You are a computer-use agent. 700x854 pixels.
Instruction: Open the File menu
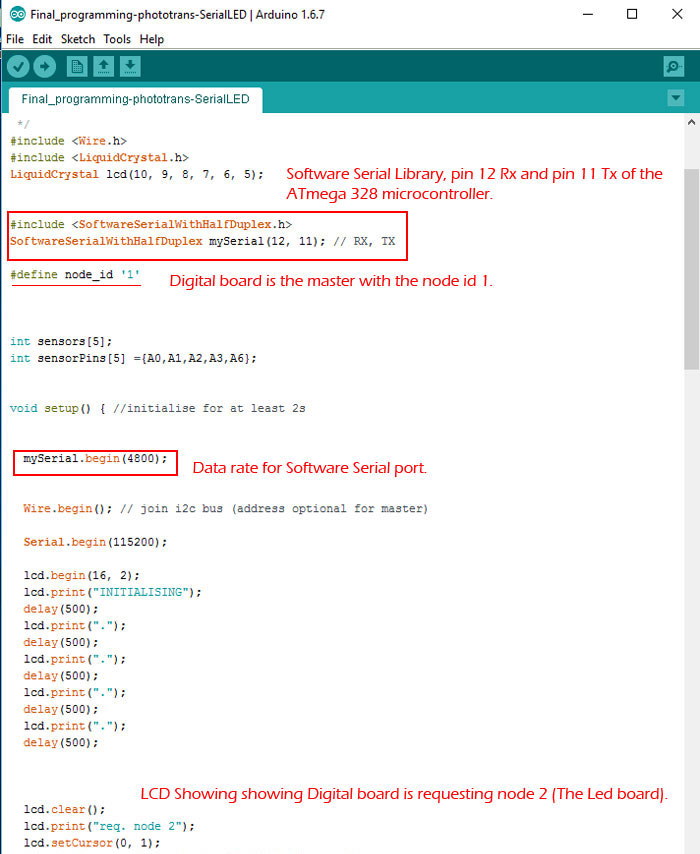[15, 39]
